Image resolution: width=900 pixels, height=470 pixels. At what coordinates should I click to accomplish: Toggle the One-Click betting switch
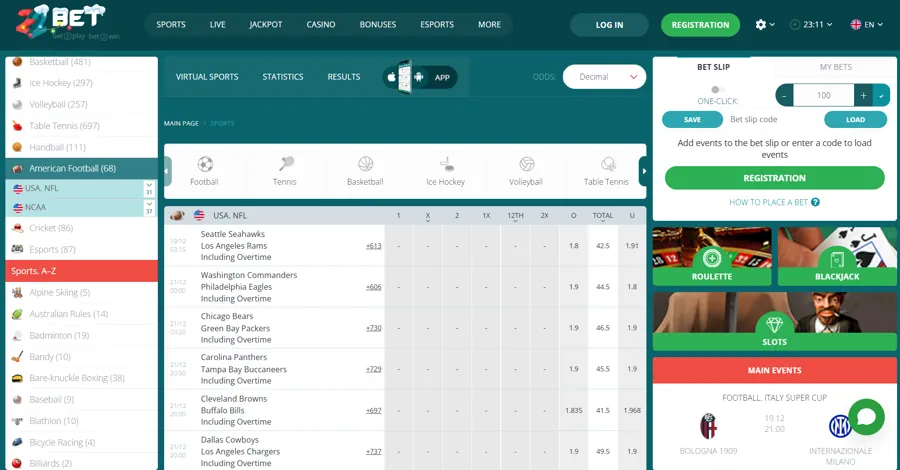717,90
